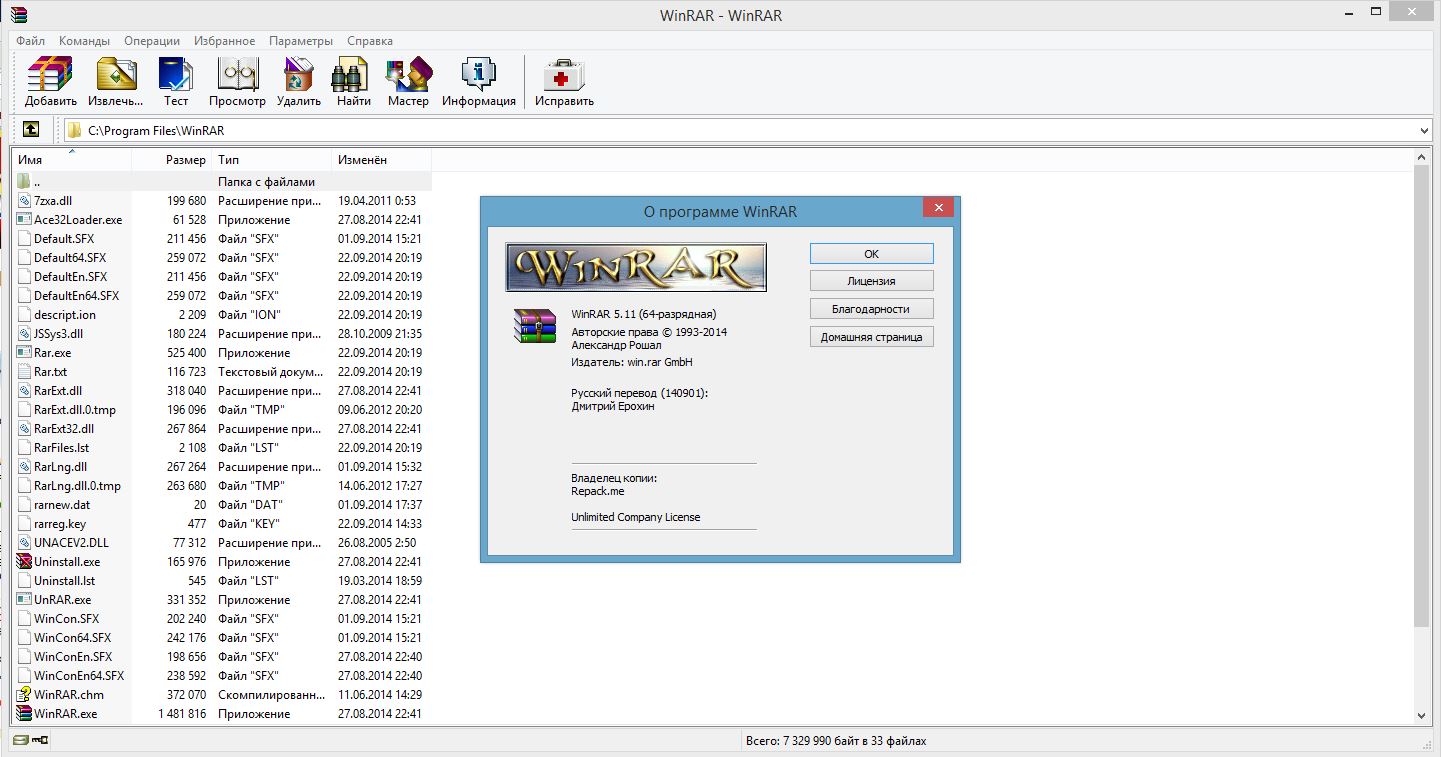Sort by the Имя column header
The height and width of the screenshot is (757, 1441).
72,160
